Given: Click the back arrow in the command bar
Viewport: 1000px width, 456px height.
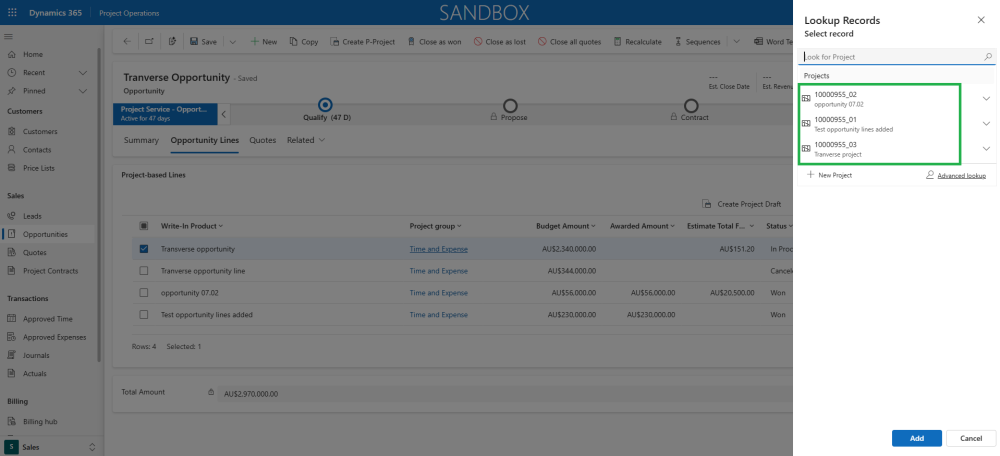Looking at the screenshot, I should point(127,41).
